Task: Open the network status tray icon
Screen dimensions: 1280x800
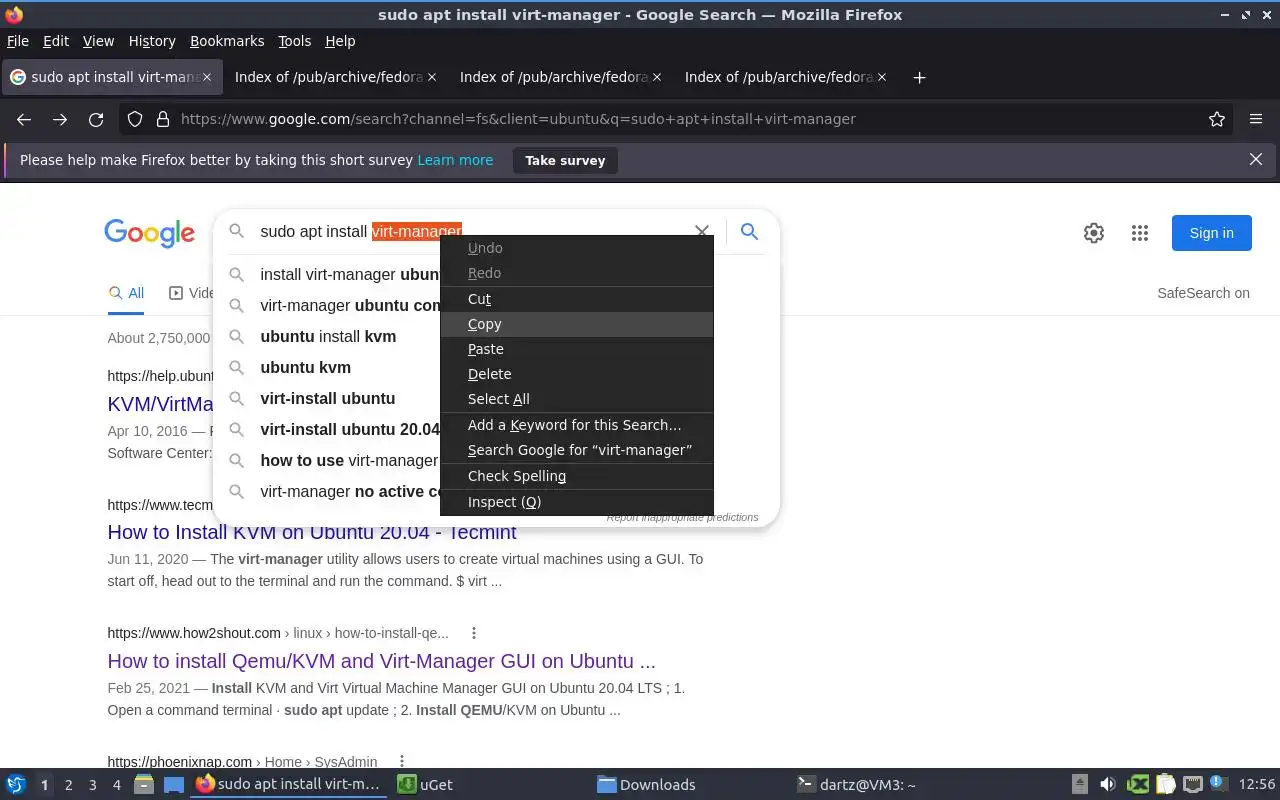Action: 1192,785
